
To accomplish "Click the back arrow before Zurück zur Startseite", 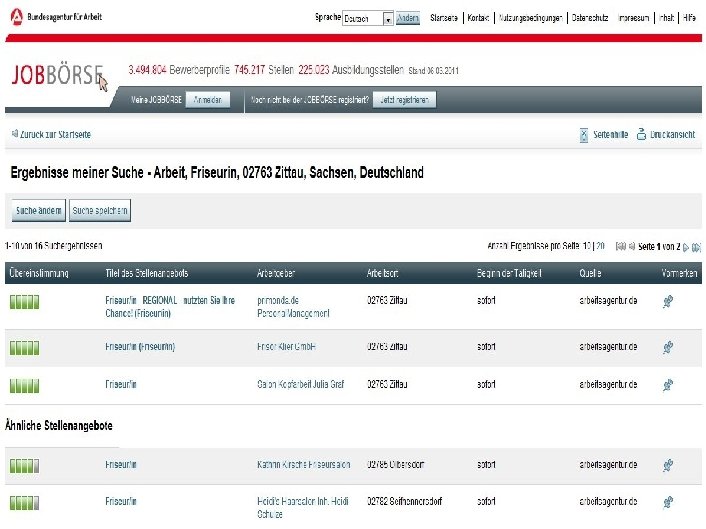I will 14,134.
